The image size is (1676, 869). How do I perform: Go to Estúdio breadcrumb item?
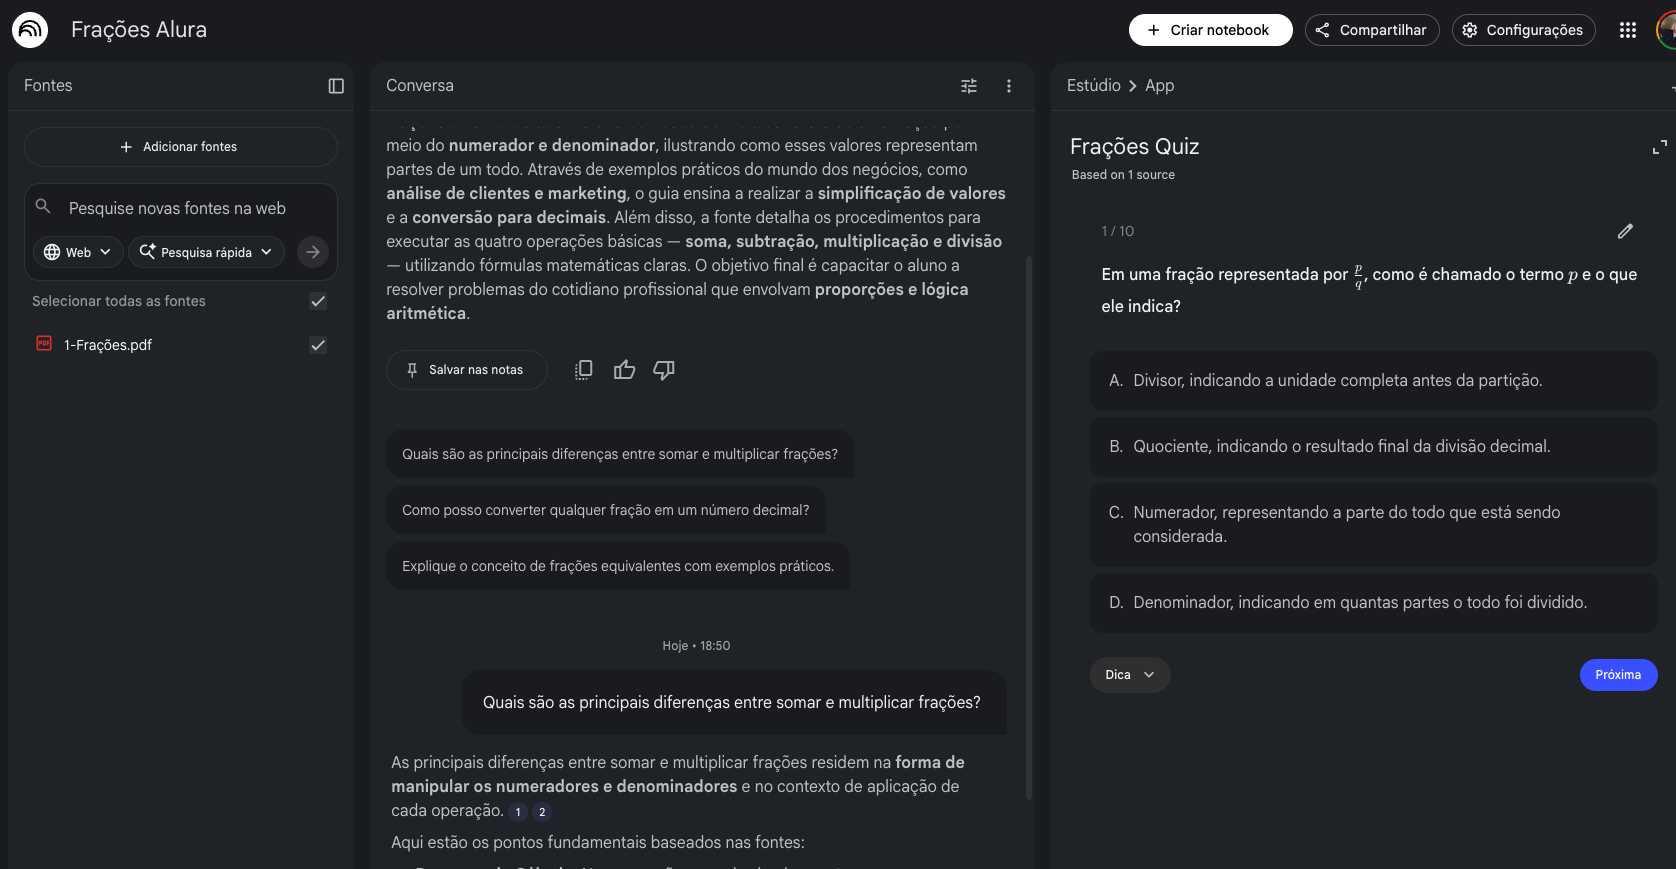pos(1093,86)
